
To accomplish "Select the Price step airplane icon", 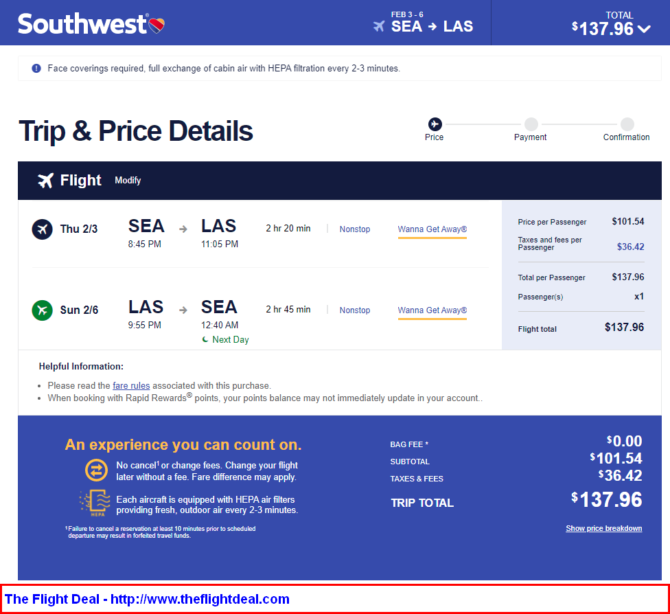I will [x=435, y=124].
